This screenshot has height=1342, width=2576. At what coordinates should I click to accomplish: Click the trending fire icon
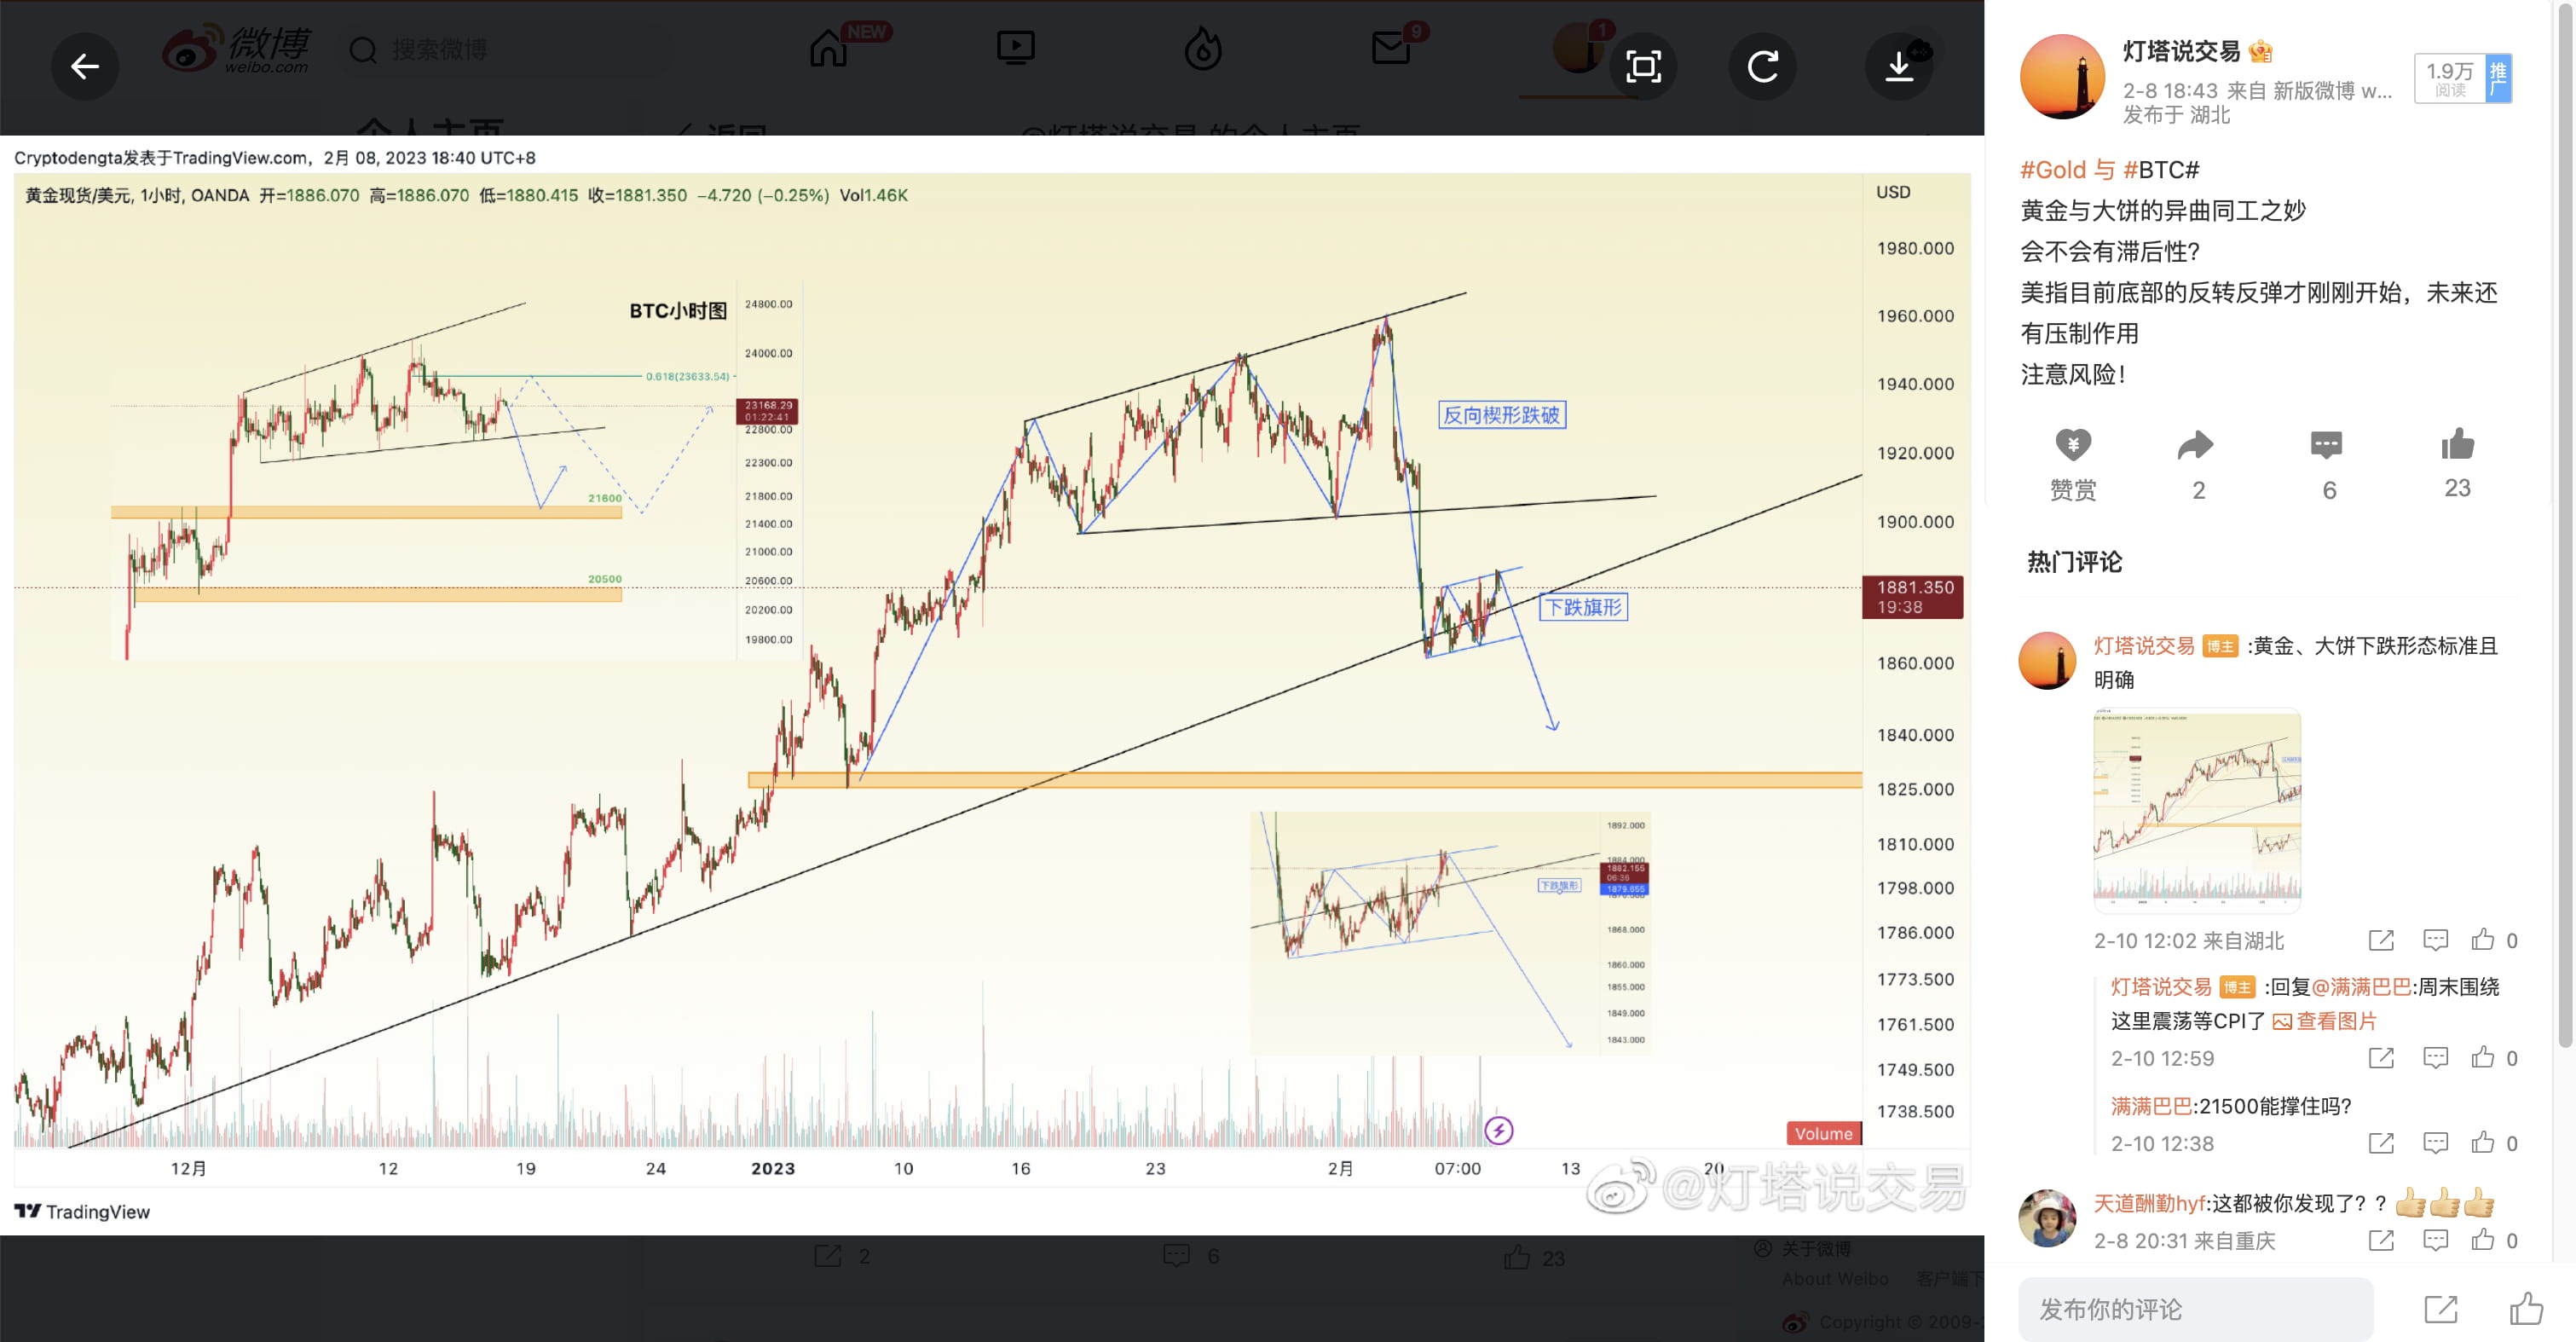pyautogui.click(x=1204, y=47)
